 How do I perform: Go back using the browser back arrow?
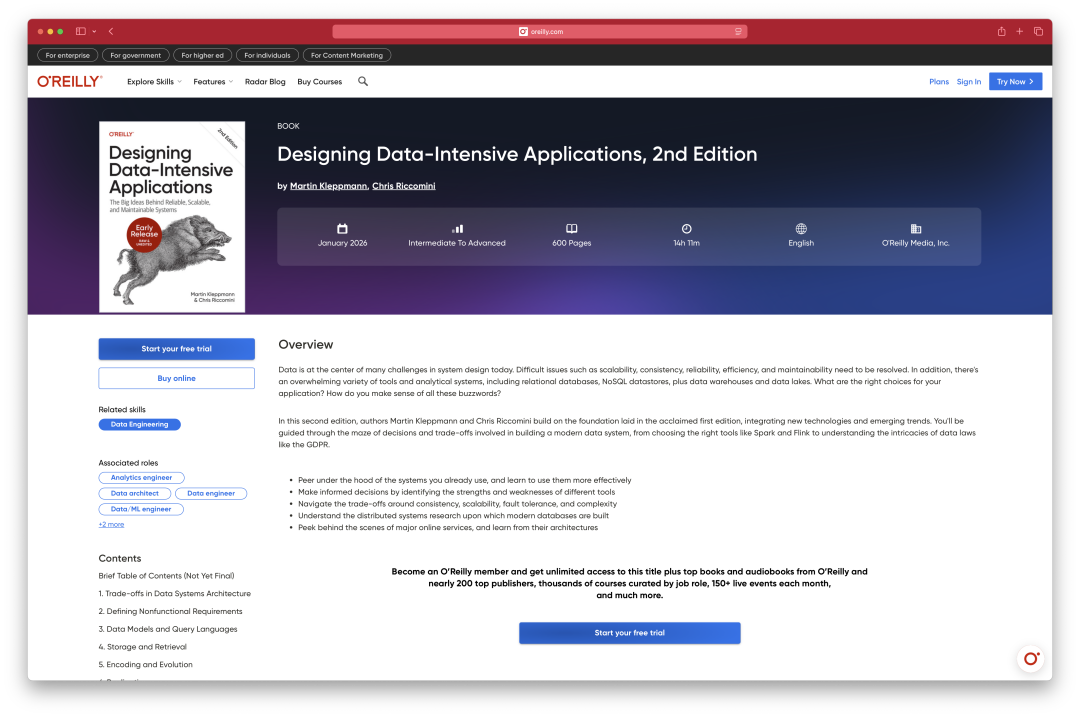pyautogui.click(x=111, y=31)
